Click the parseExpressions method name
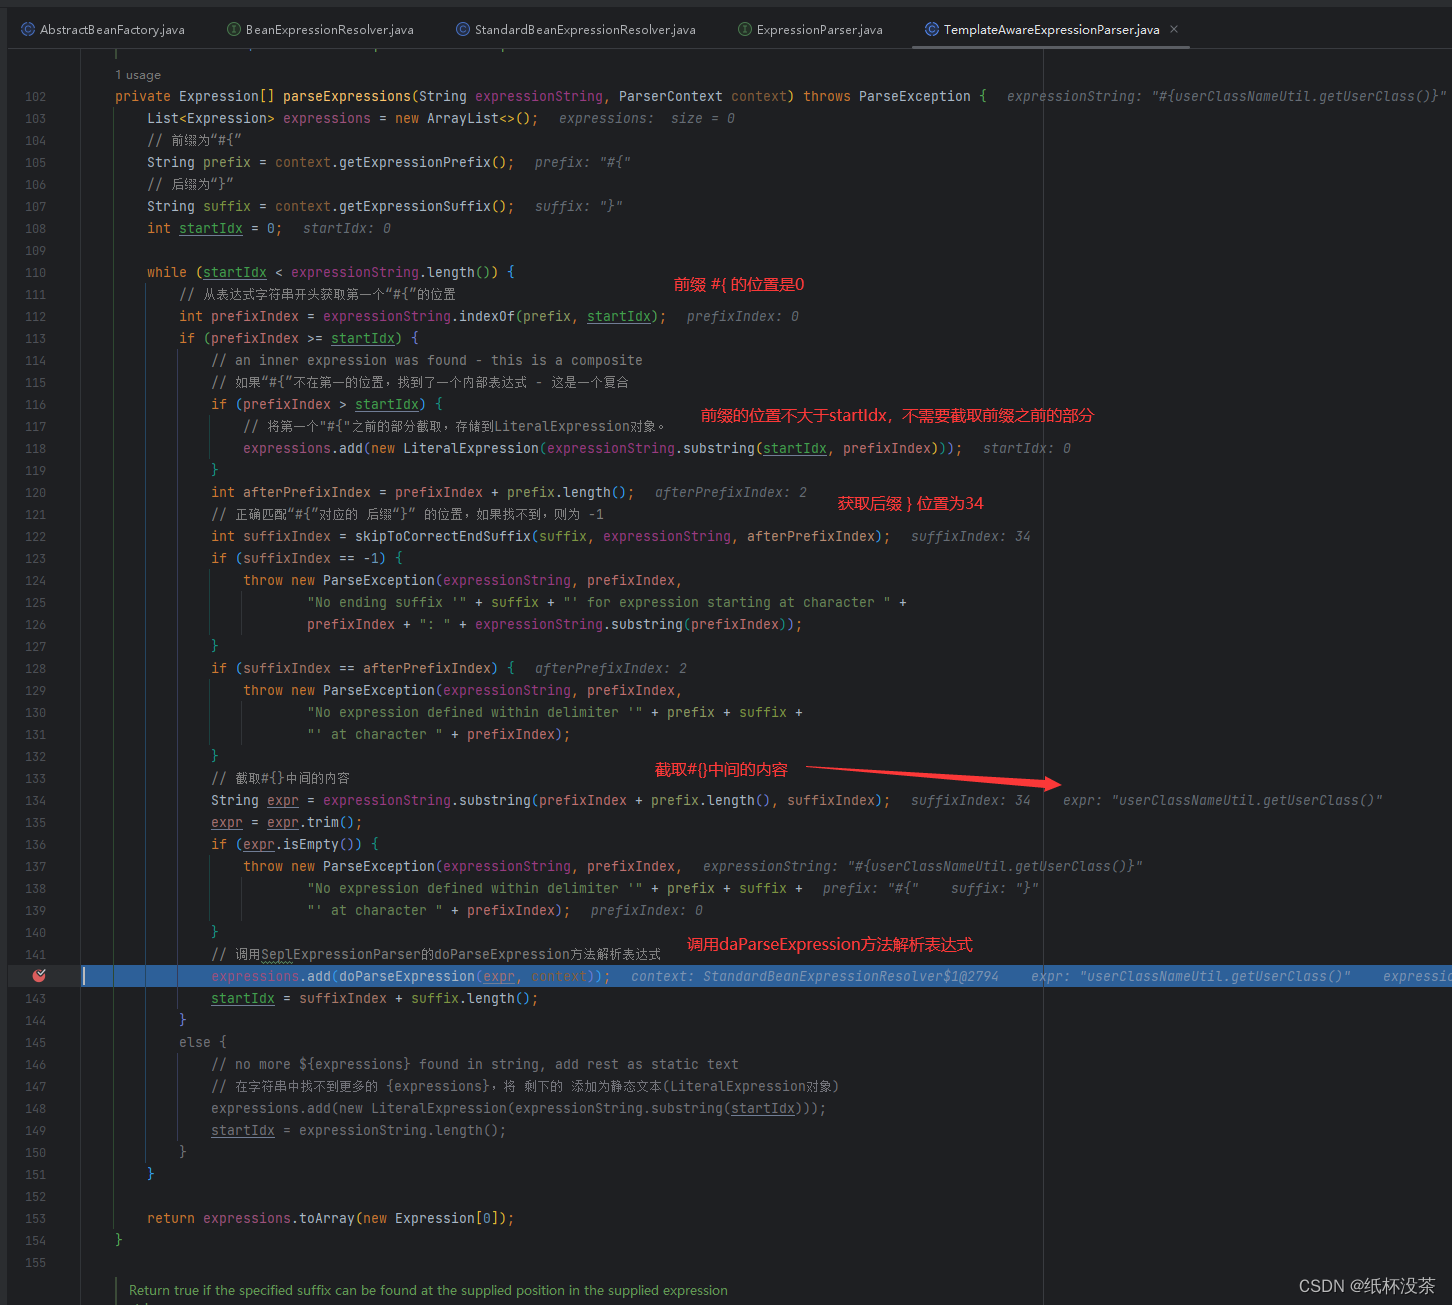The width and height of the screenshot is (1452, 1305). tap(347, 96)
